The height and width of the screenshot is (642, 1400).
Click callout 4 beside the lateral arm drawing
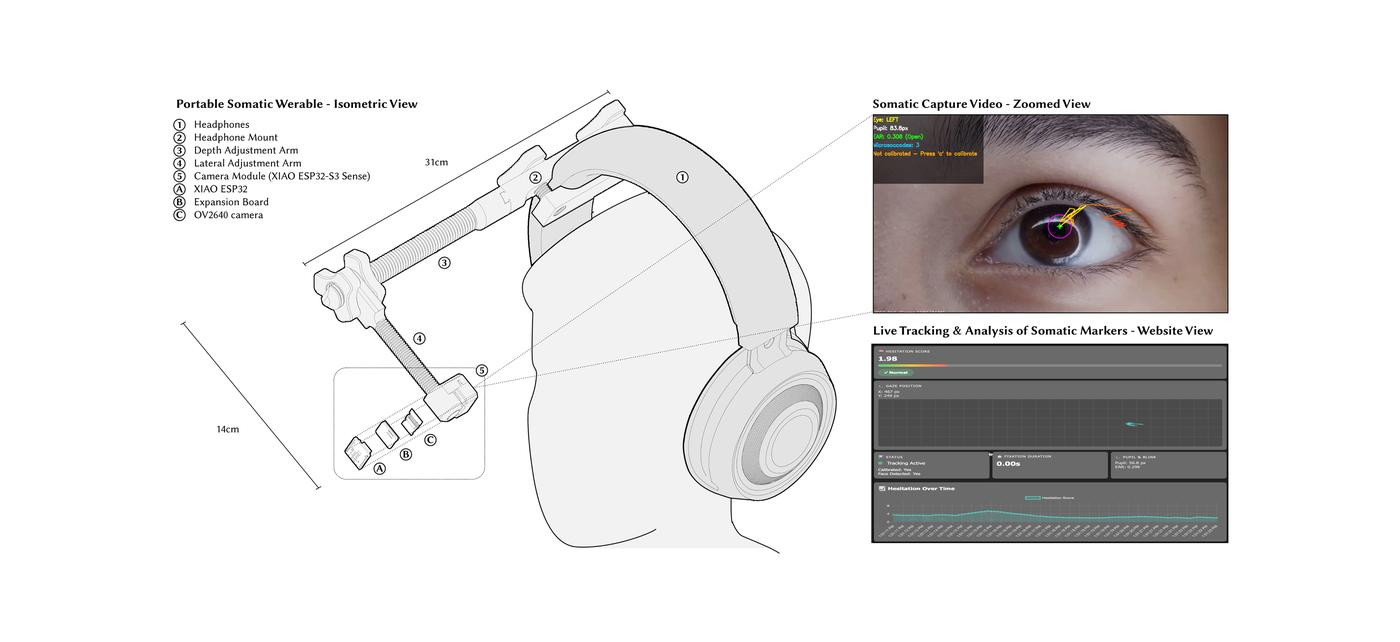(x=420, y=339)
